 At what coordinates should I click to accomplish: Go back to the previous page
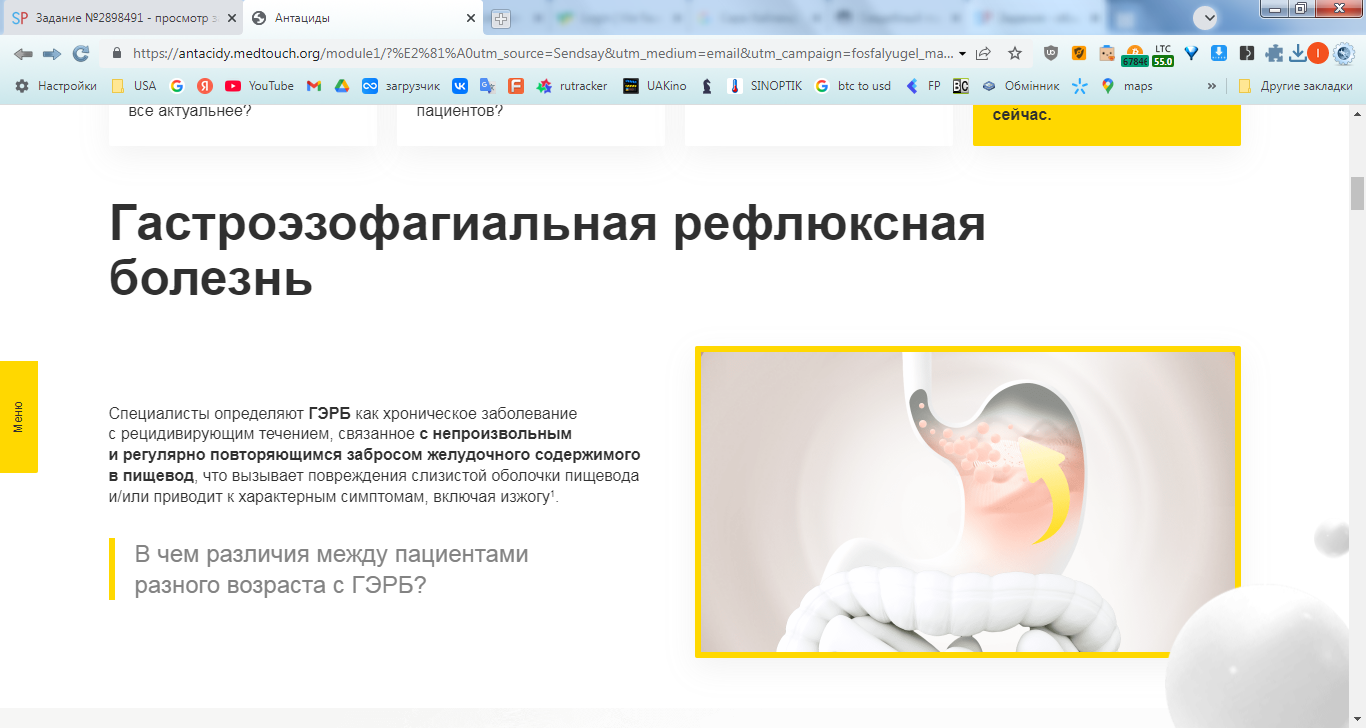tap(23, 54)
